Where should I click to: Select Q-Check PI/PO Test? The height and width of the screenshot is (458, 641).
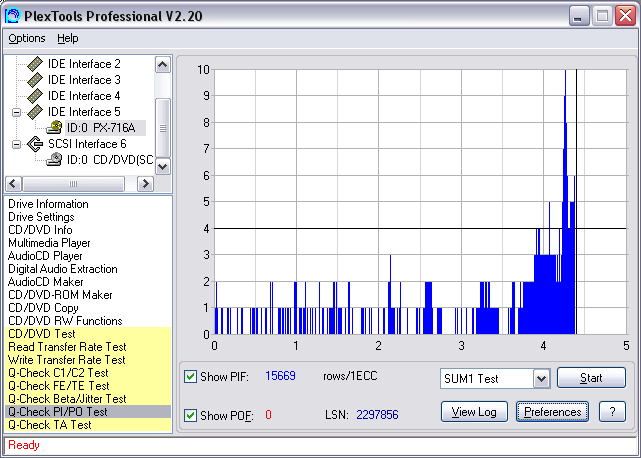[x=88, y=412]
